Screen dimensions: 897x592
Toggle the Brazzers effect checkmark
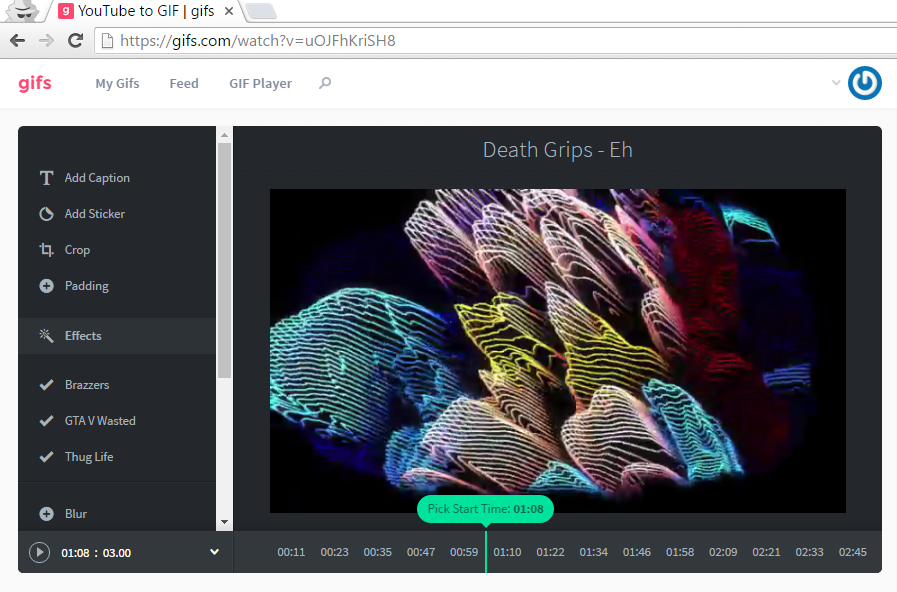[46, 385]
